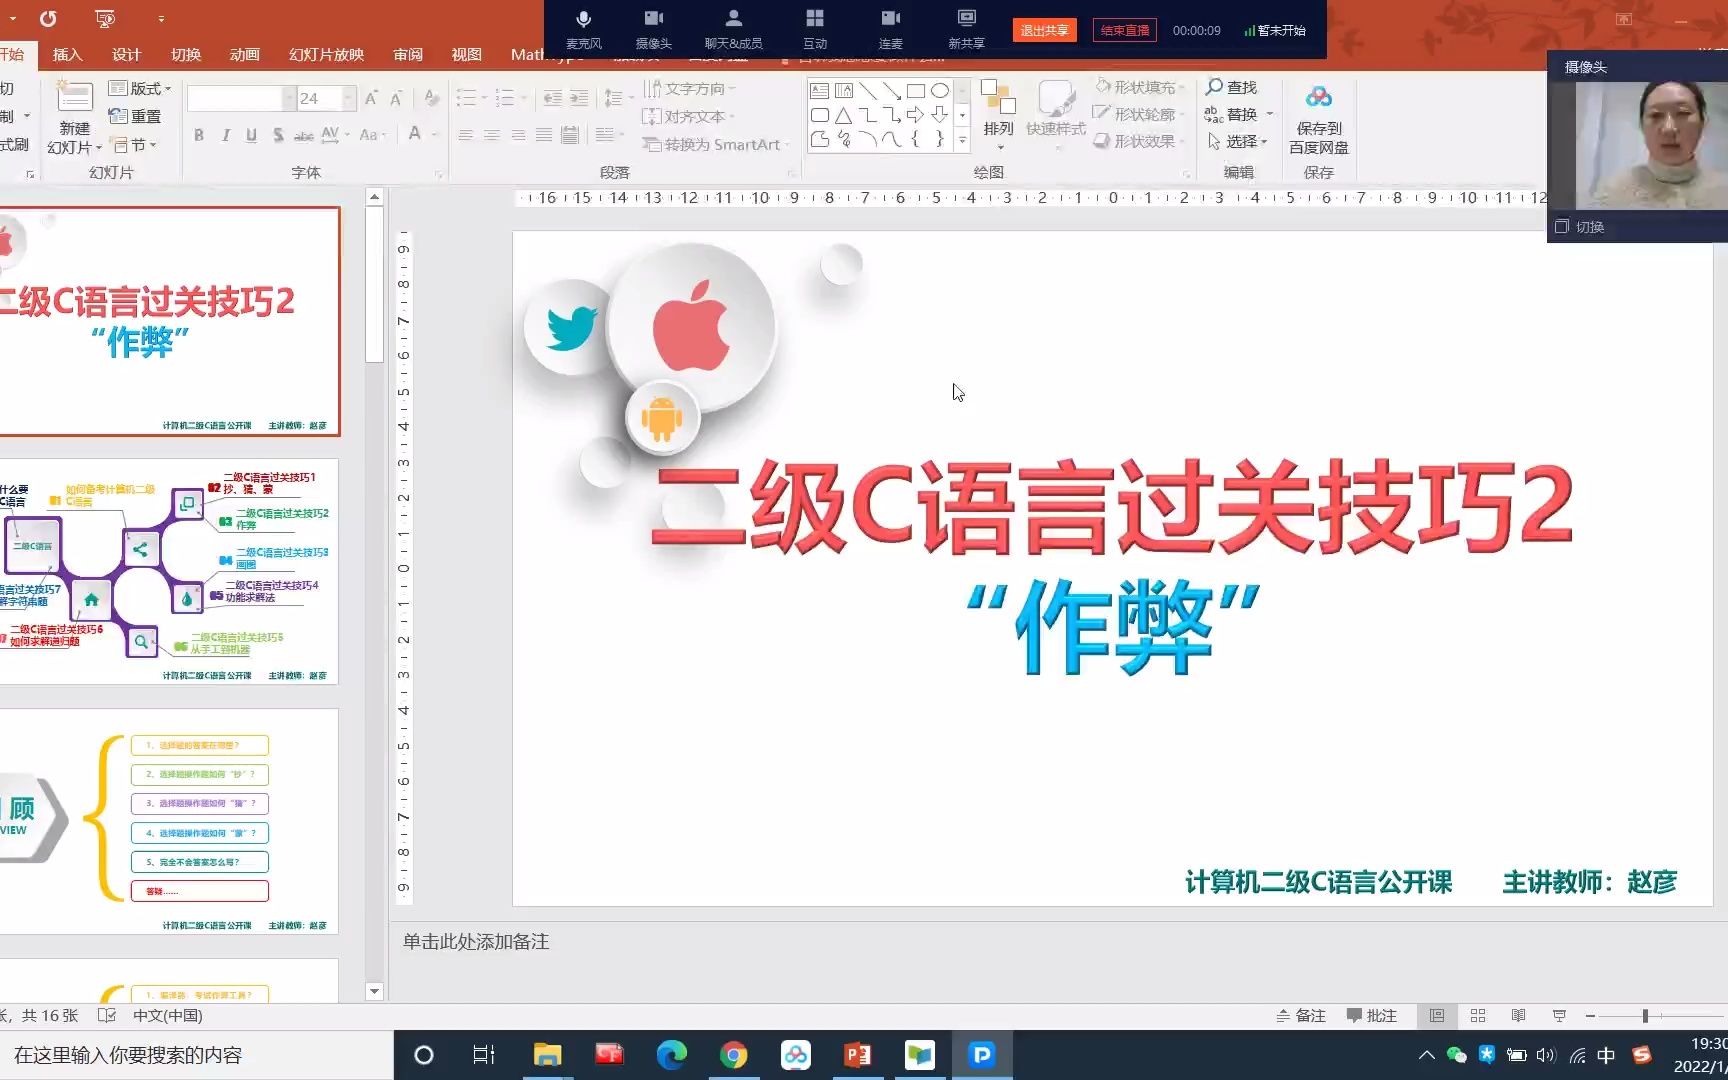Toggle bold formatting in font group

tap(199, 135)
